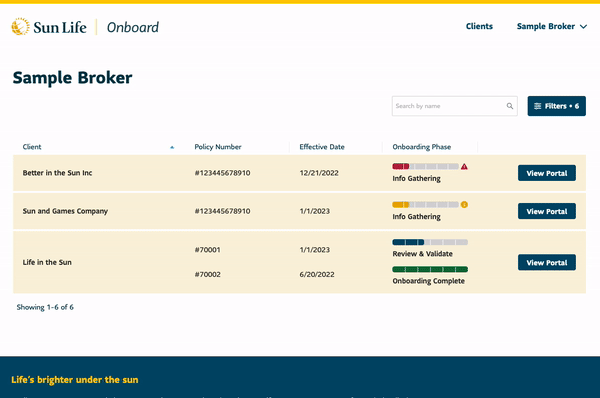Viewport: 600px width, 398px height.
Task: Click the Client column sort arrow
Action: click(172, 147)
